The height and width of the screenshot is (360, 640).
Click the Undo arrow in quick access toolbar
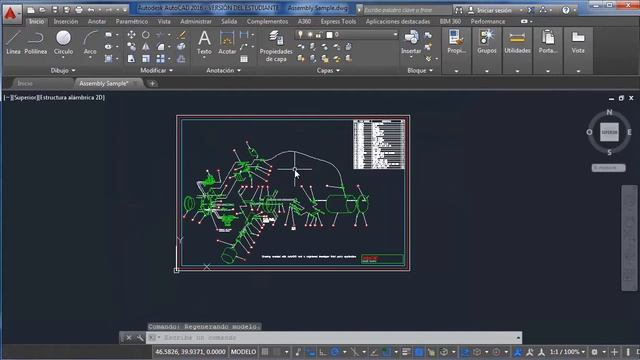pos(91,9)
